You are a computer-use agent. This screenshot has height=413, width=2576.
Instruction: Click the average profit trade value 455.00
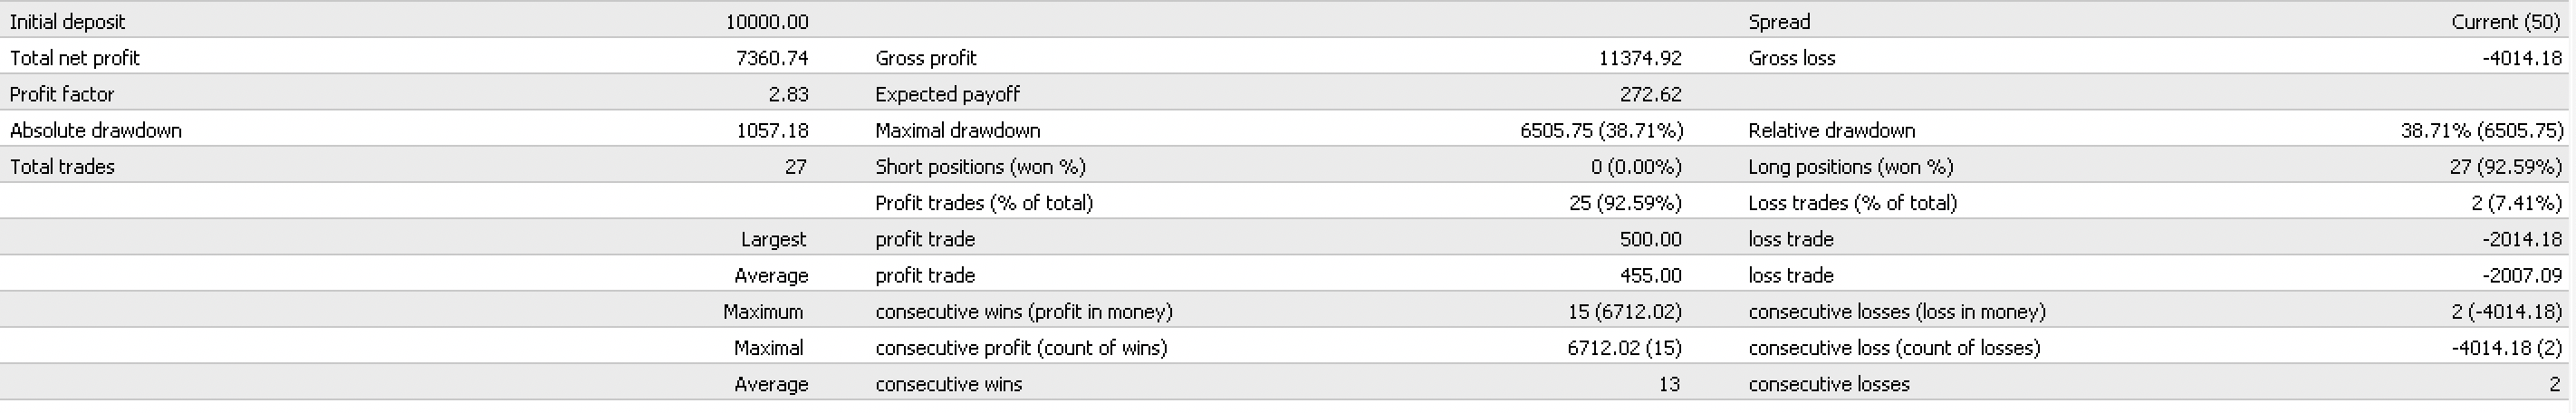(1650, 275)
